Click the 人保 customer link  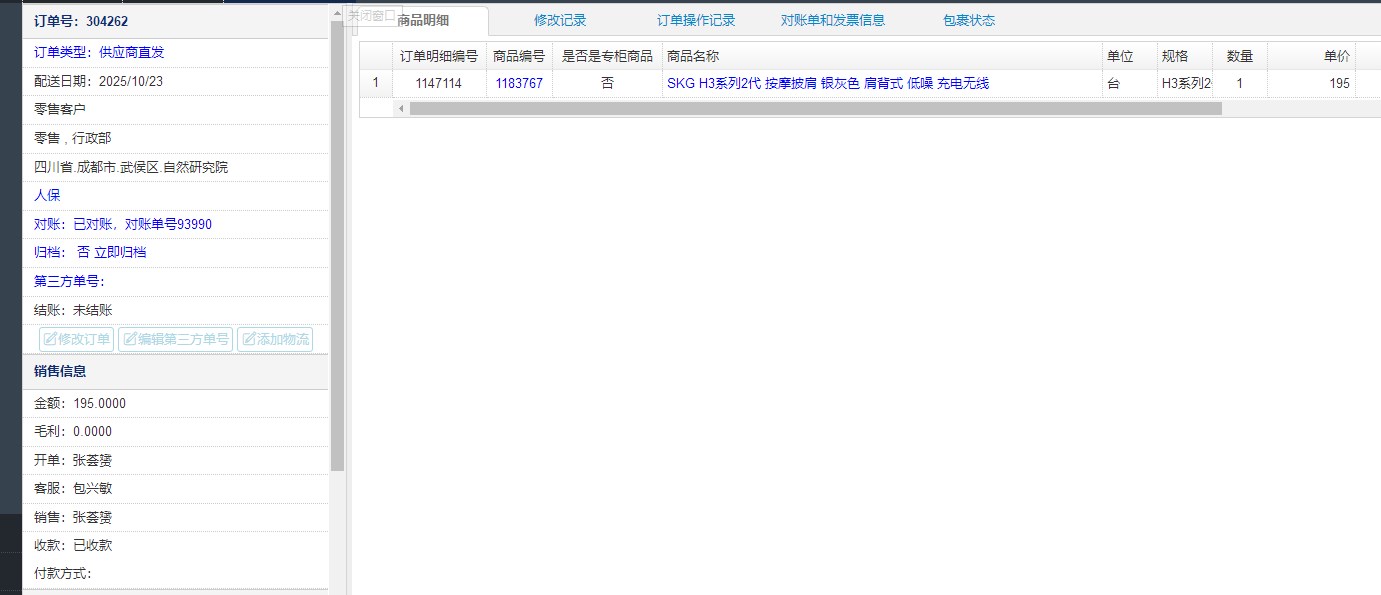click(47, 195)
